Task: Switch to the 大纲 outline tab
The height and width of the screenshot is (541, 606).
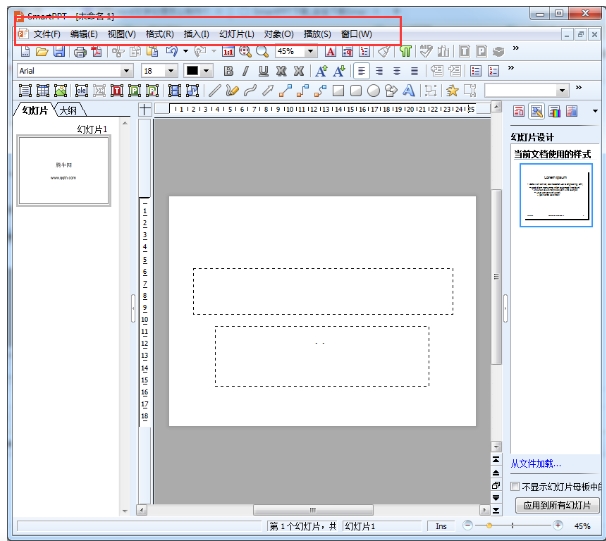Action: (68, 111)
